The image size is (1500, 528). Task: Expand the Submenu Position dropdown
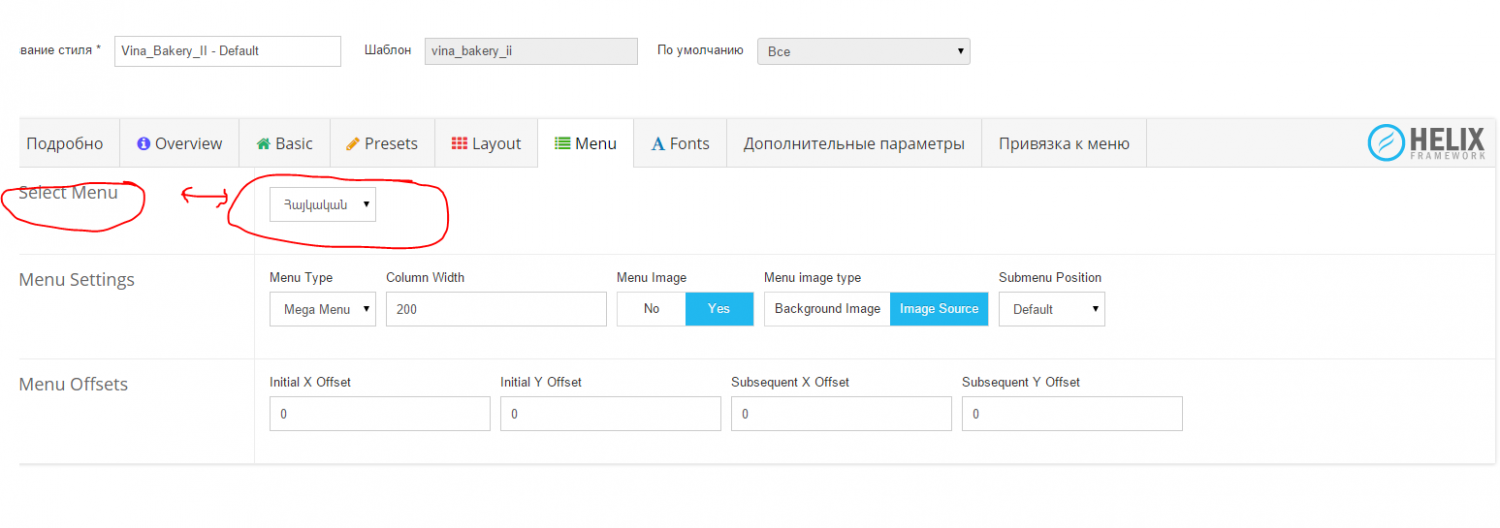[1051, 310]
